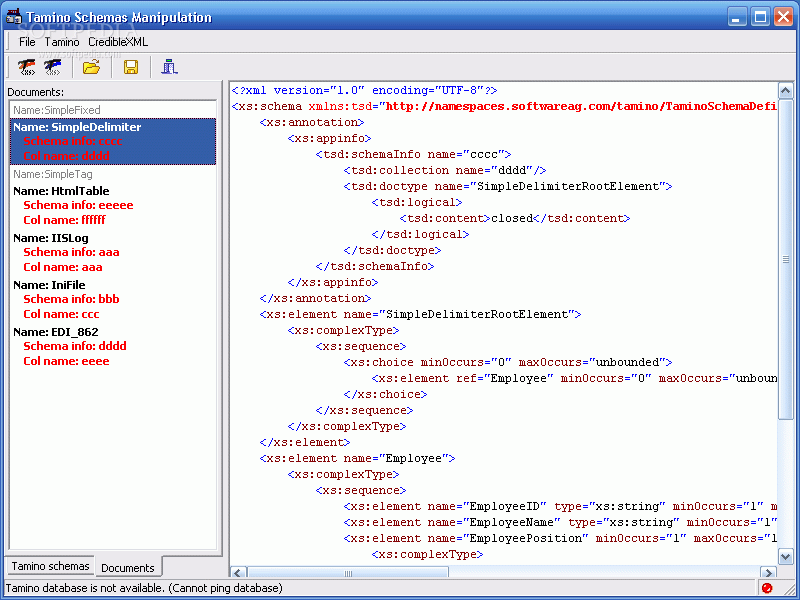Click Schema info: dddd line
Screen dimensions: 800x600
point(75,346)
